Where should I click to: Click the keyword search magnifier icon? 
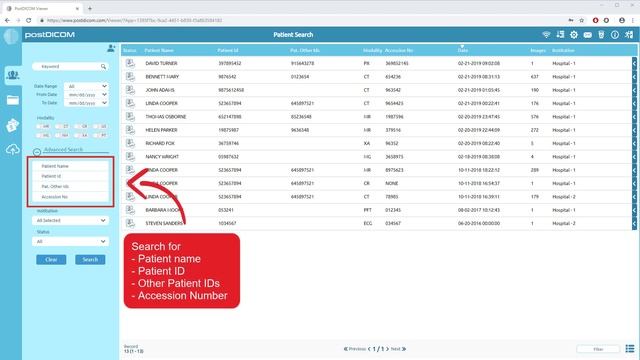104,66
